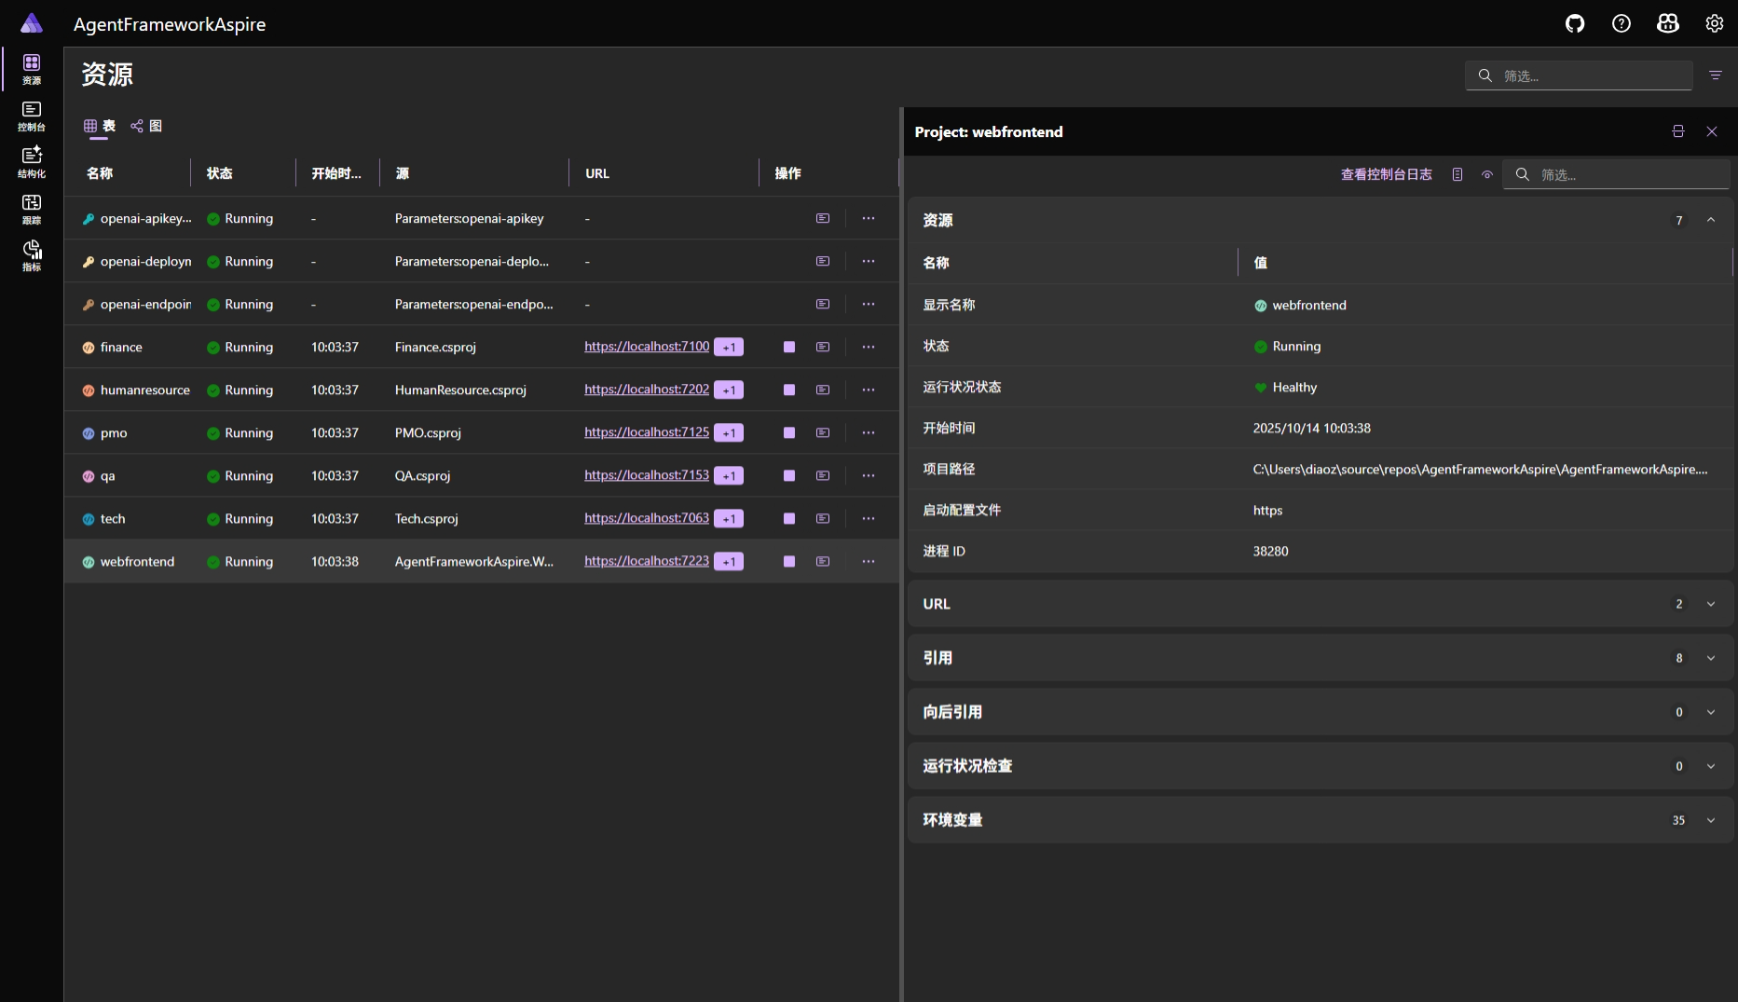Click the document icon beside 查看控制台日志

1457,175
